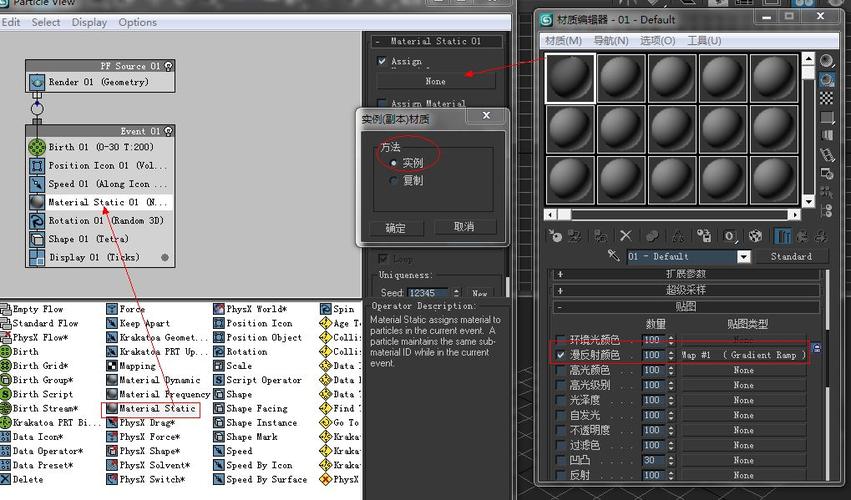Toggle checkered background in material editor
Image resolution: width=851 pixels, height=500 pixels.
coord(827,98)
